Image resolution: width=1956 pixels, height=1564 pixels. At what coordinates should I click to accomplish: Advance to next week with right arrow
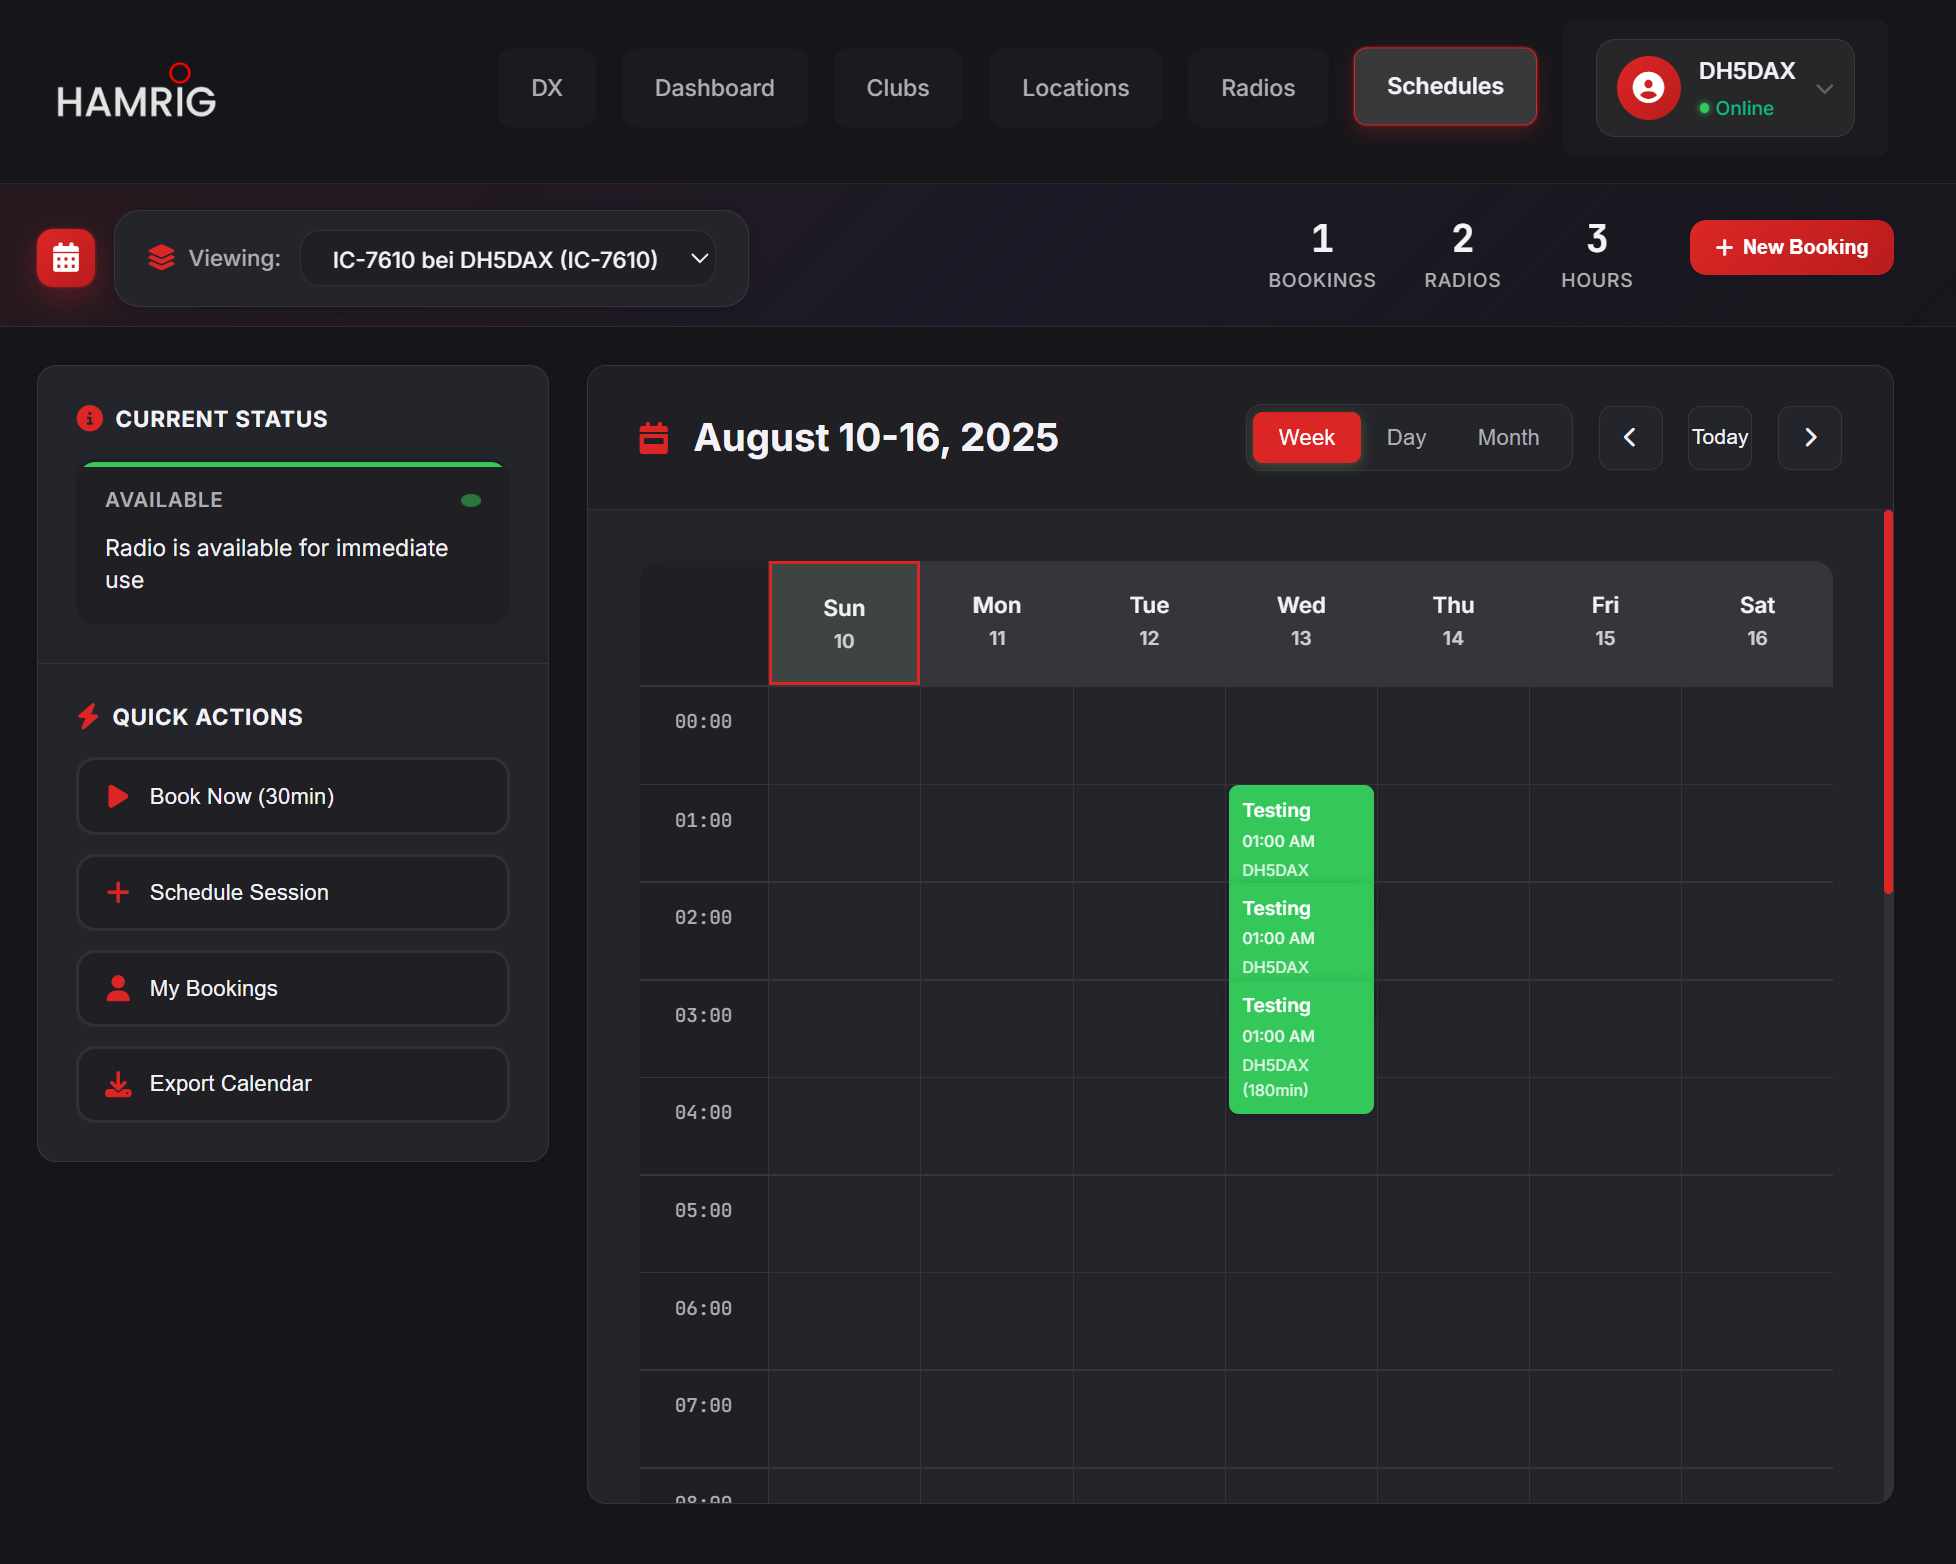click(1809, 437)
